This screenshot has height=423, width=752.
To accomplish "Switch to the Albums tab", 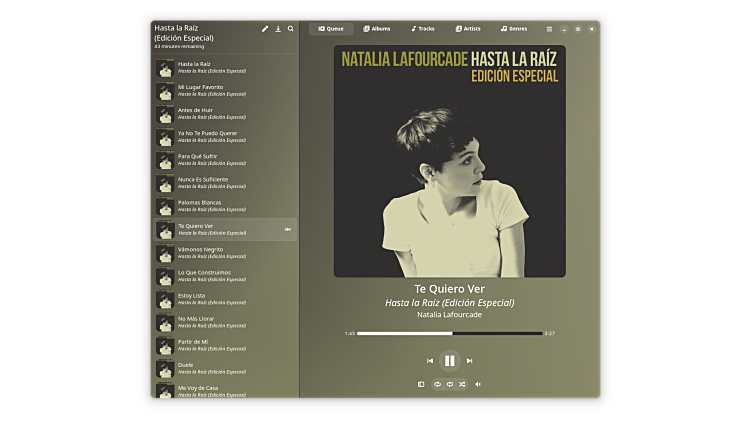I will pyautogui.click(x=376, y=29).
